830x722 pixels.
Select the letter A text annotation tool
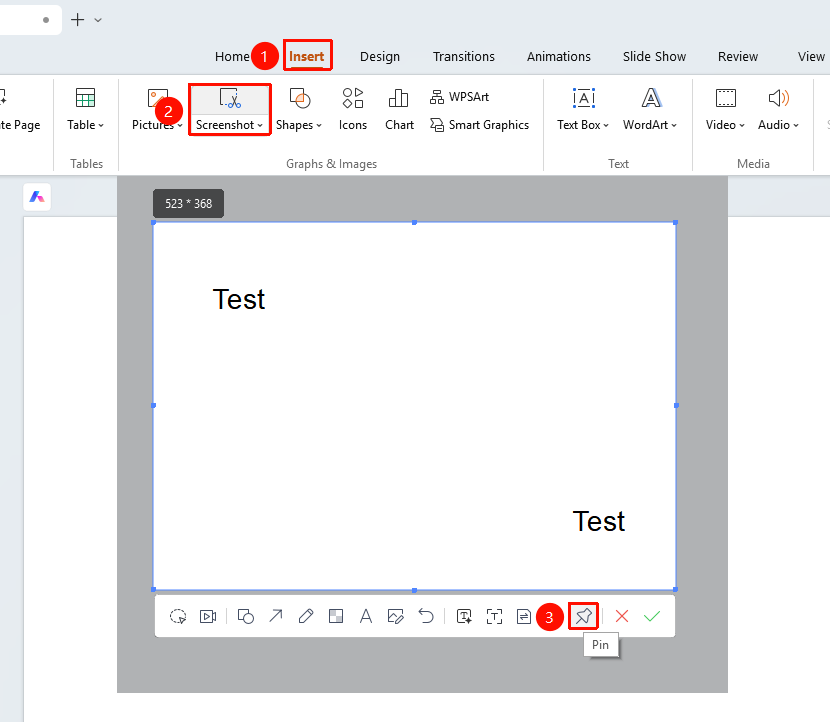click(x=366, y=616)
